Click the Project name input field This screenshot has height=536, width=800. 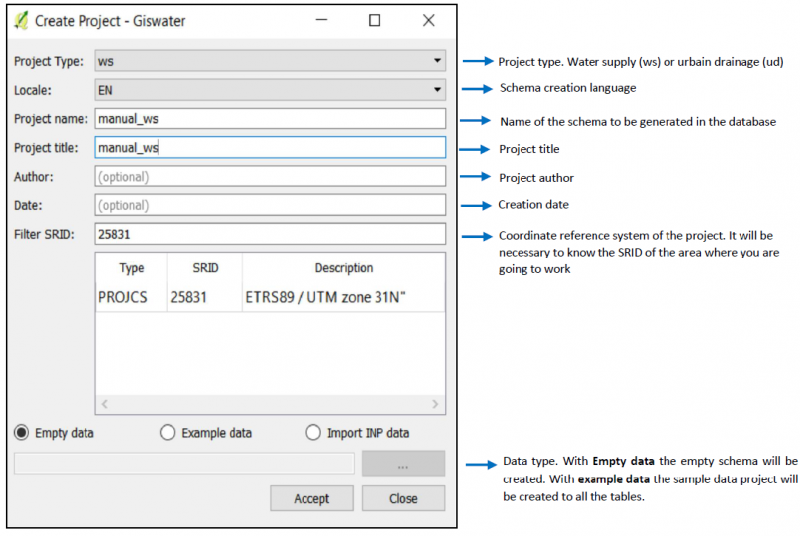click(269, 119)
